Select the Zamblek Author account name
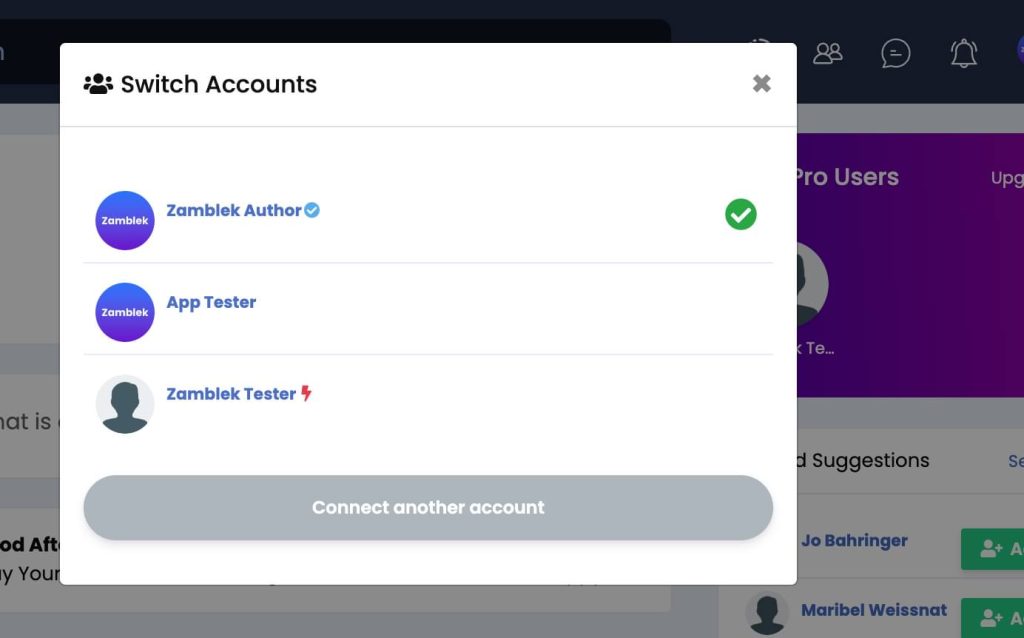The height and width of the screenshot is (638, 1024). 234,210
